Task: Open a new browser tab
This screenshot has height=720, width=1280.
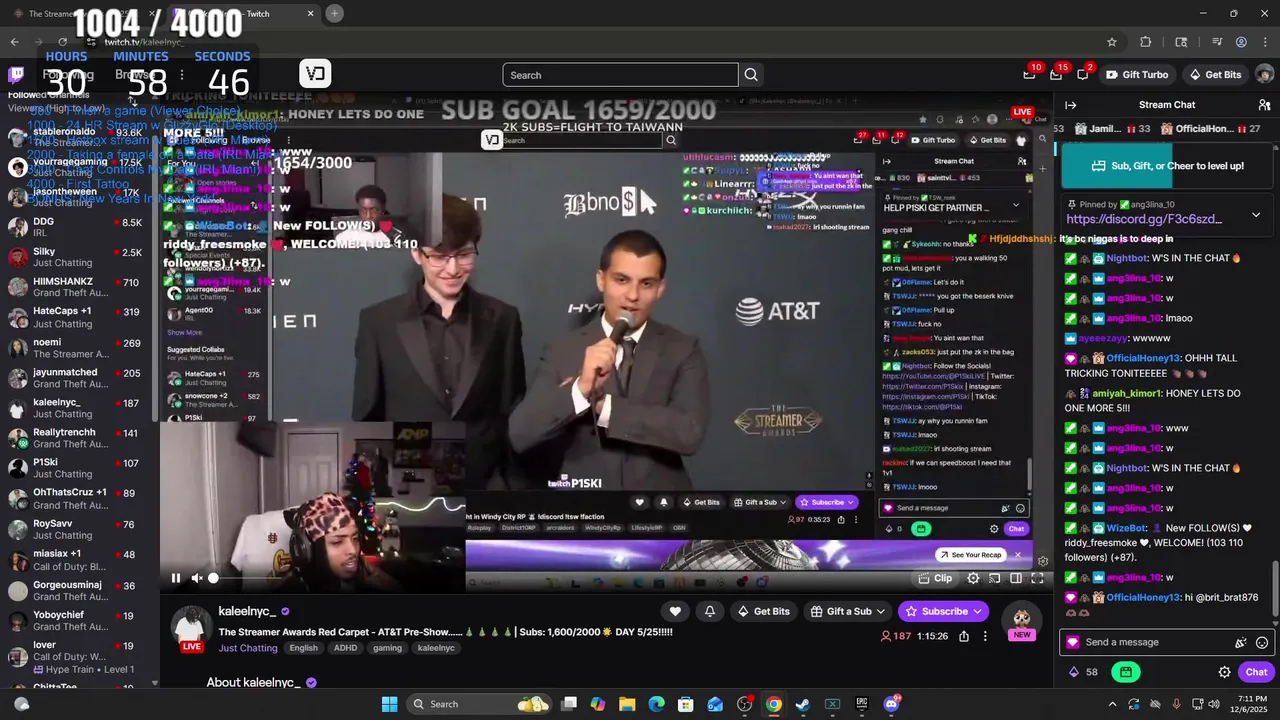Action: [334, 13]
